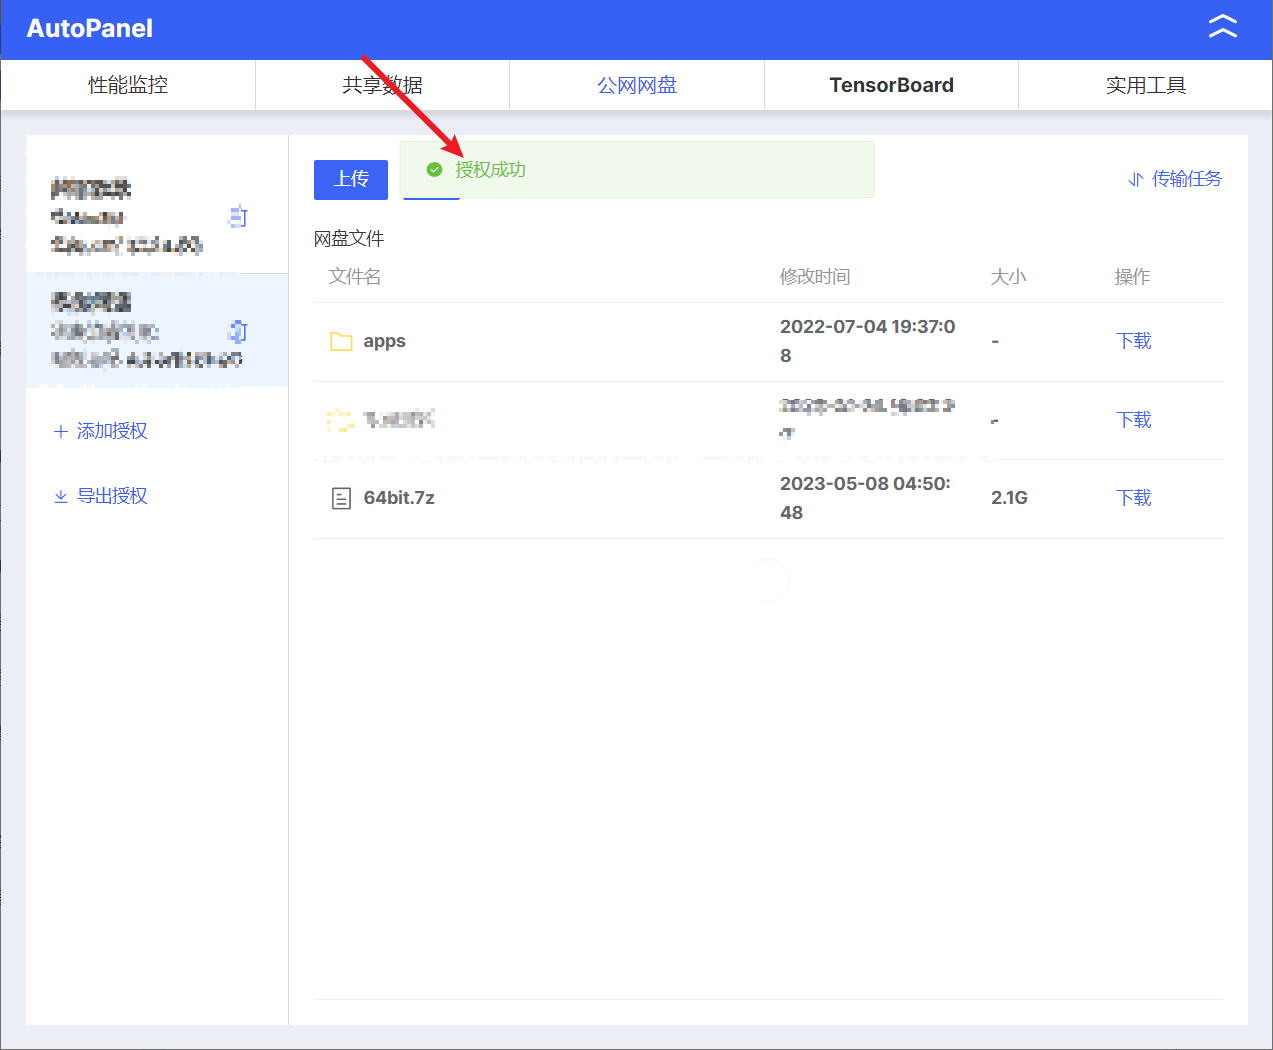This screenshot has height=1050, width=1273.
Task: Open the apps folder using its folder icon
Action: point(340,341)
